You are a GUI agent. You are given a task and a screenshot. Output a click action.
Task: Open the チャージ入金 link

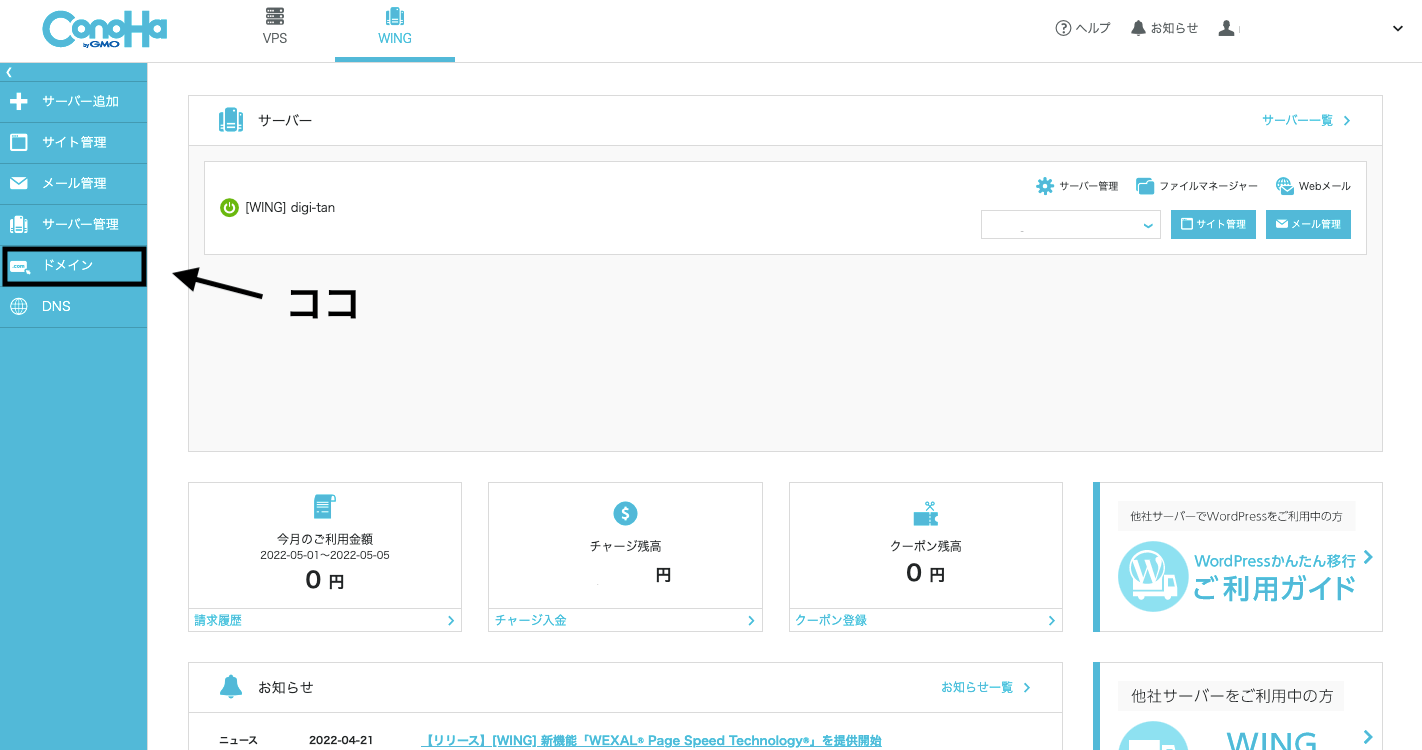pyautogui.click(x=625, y=620)
